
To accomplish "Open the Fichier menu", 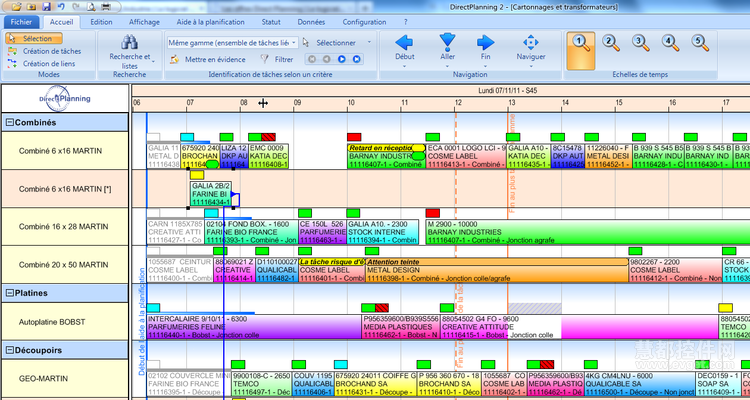I will point(22,22).
